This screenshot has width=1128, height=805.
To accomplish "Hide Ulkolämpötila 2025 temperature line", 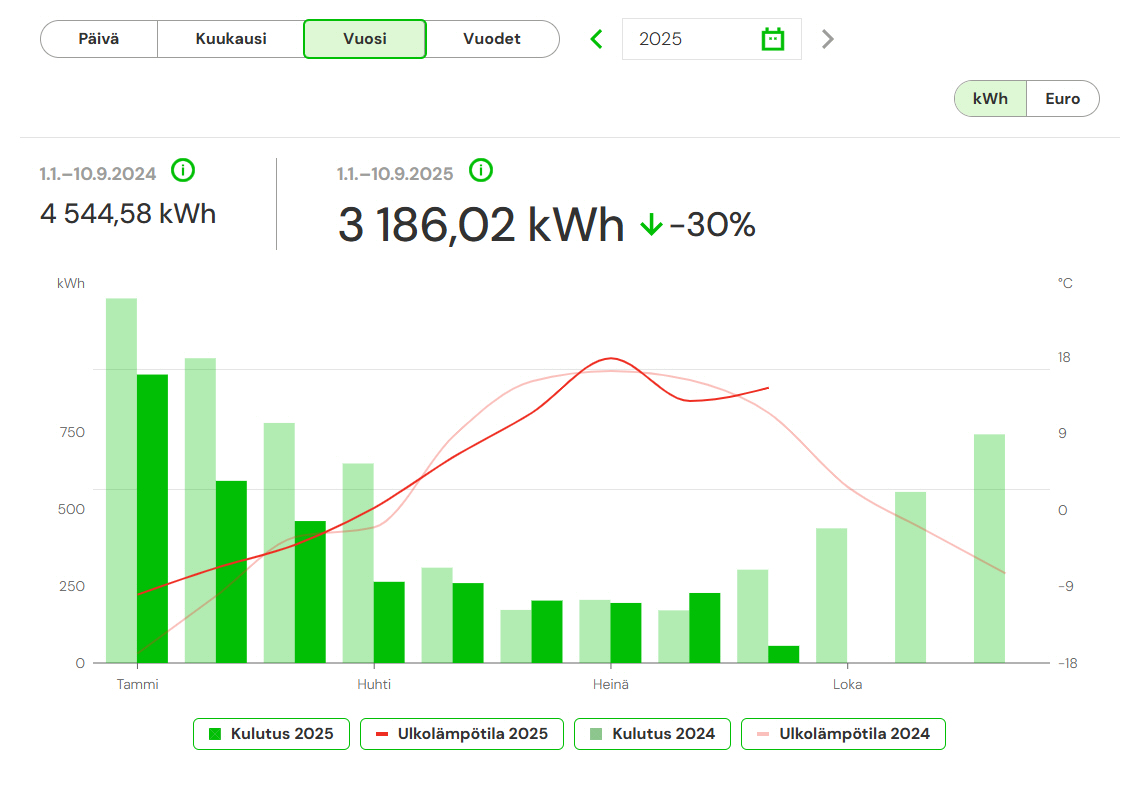I will point(461,734).
